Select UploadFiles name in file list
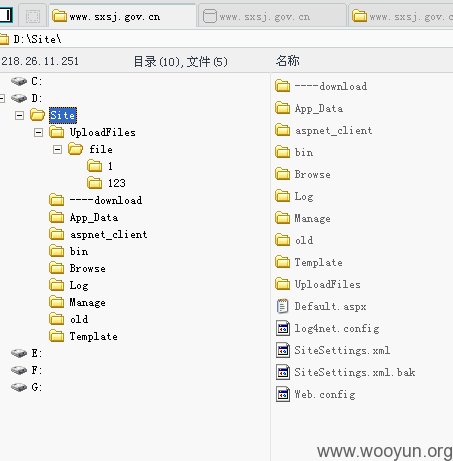The height and width of the screenshot is (461, 453). (327, 284)
